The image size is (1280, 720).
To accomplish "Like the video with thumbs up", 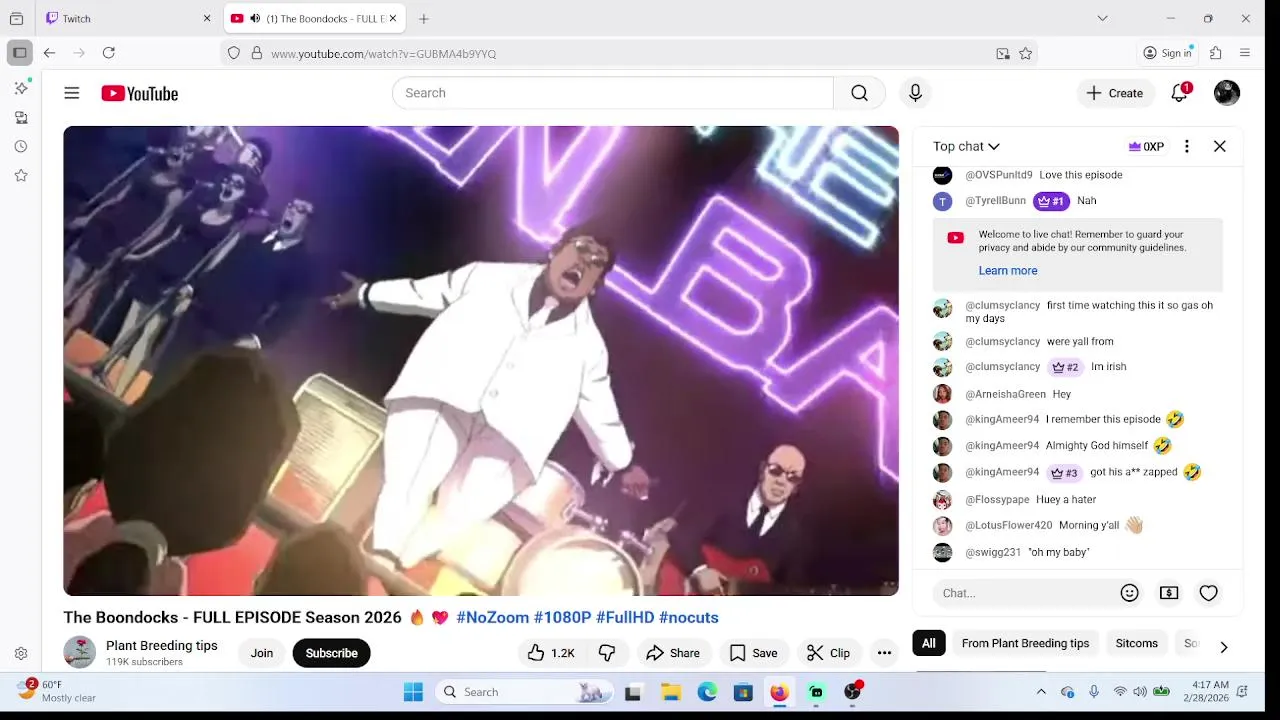I will pyautogui.click(x=551, y=653).
